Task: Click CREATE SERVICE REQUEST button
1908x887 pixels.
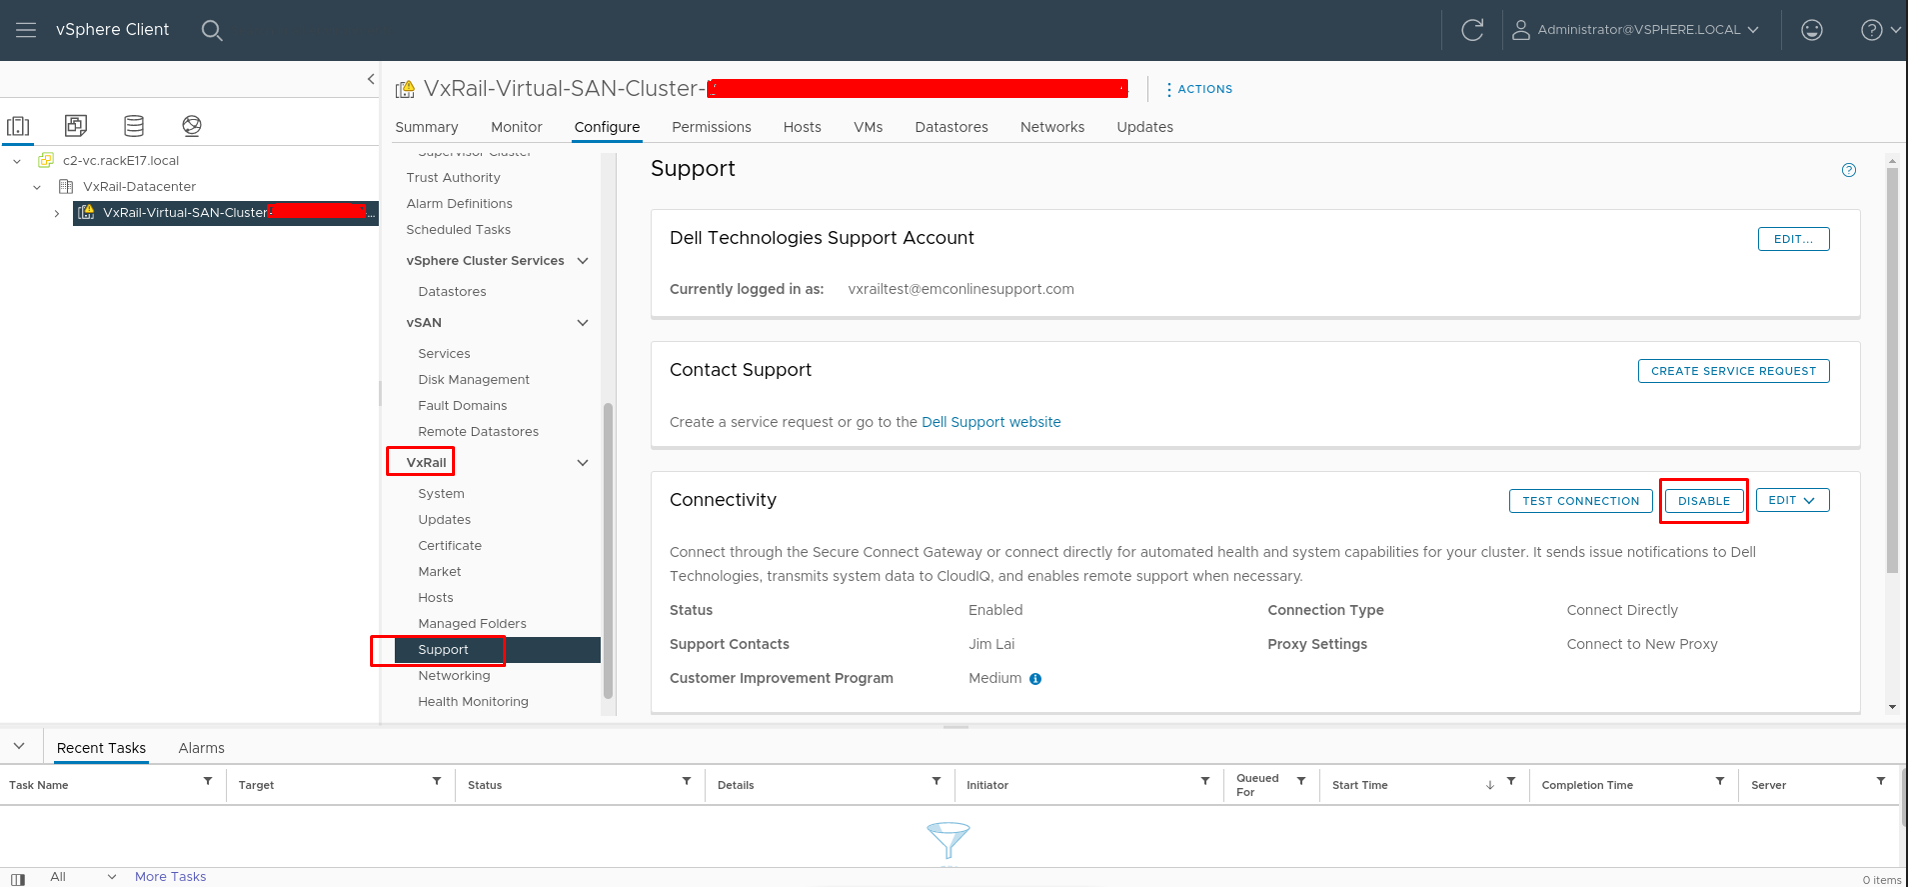Action: [x=1734, y=371]
